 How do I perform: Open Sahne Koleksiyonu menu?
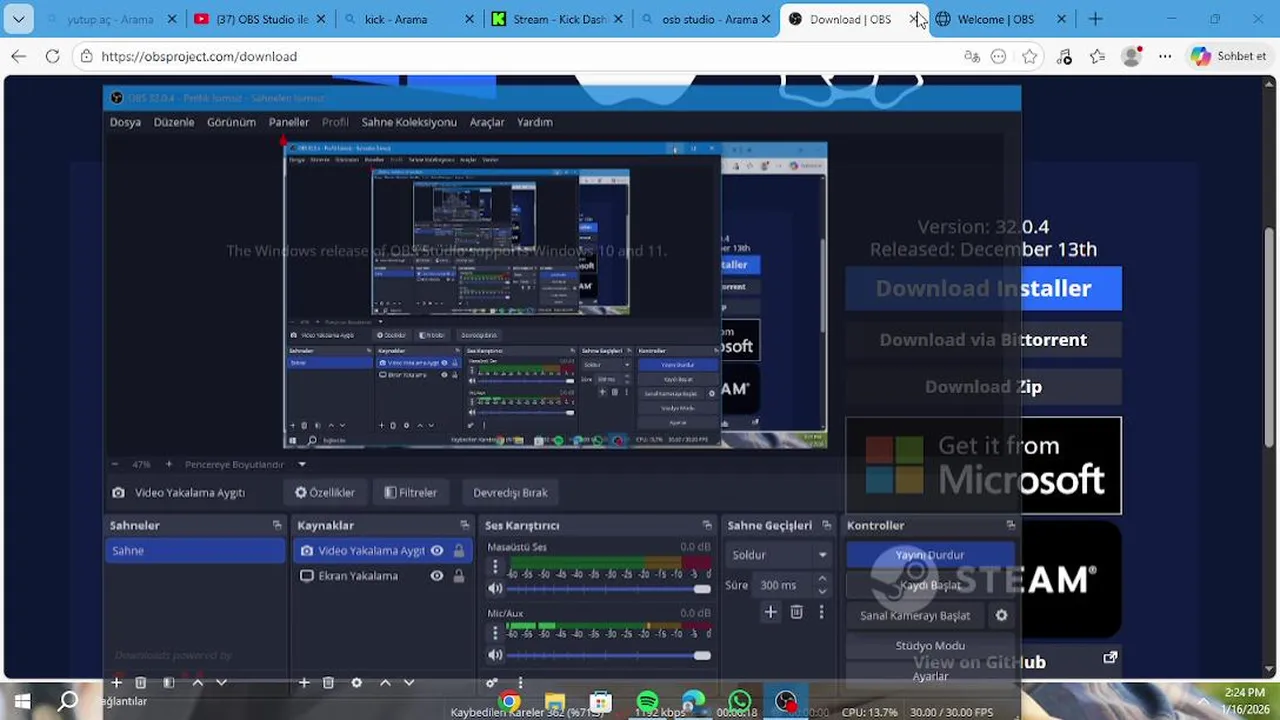click(409, 122)
